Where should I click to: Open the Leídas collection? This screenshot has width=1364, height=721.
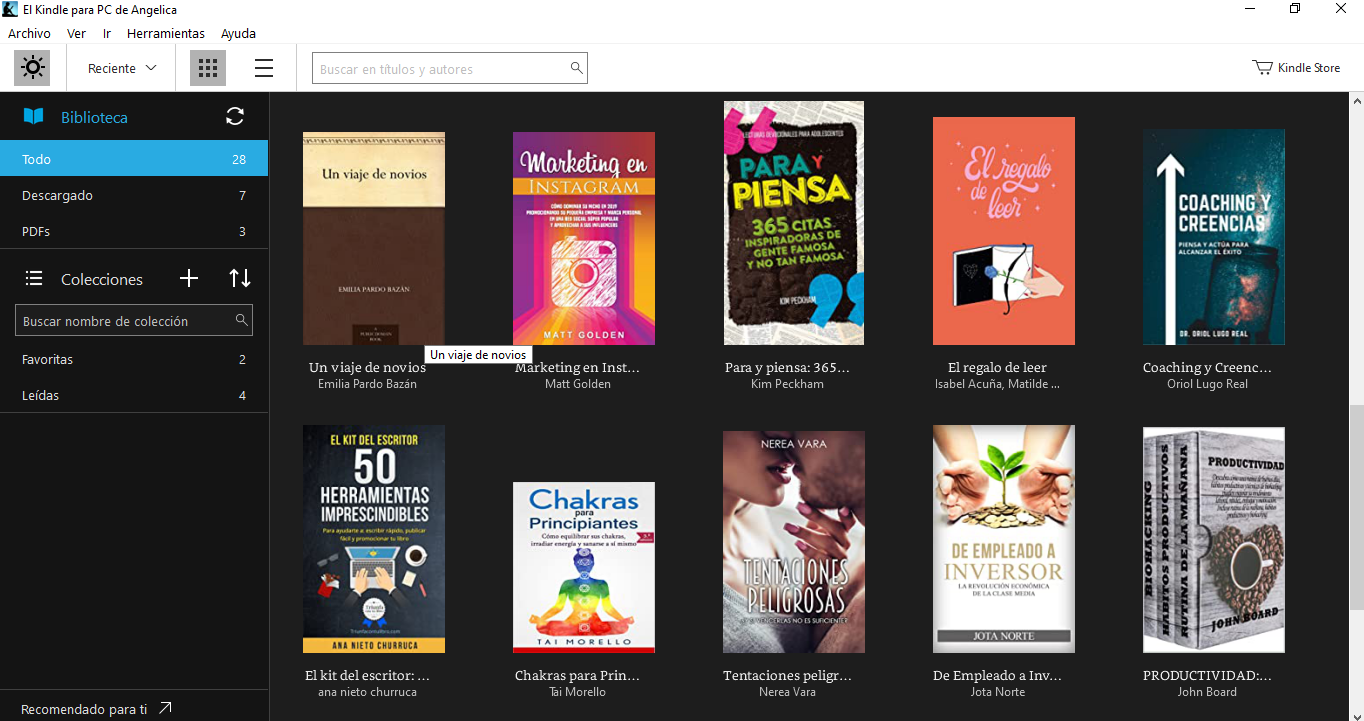pyautogui.click(x=134, y=395)
